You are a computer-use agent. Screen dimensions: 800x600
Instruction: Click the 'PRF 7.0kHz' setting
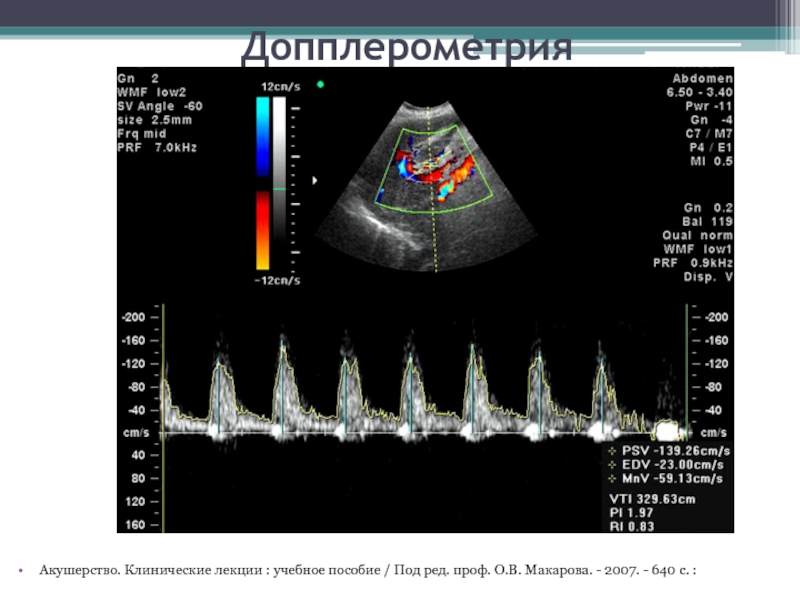click(157, 147)
